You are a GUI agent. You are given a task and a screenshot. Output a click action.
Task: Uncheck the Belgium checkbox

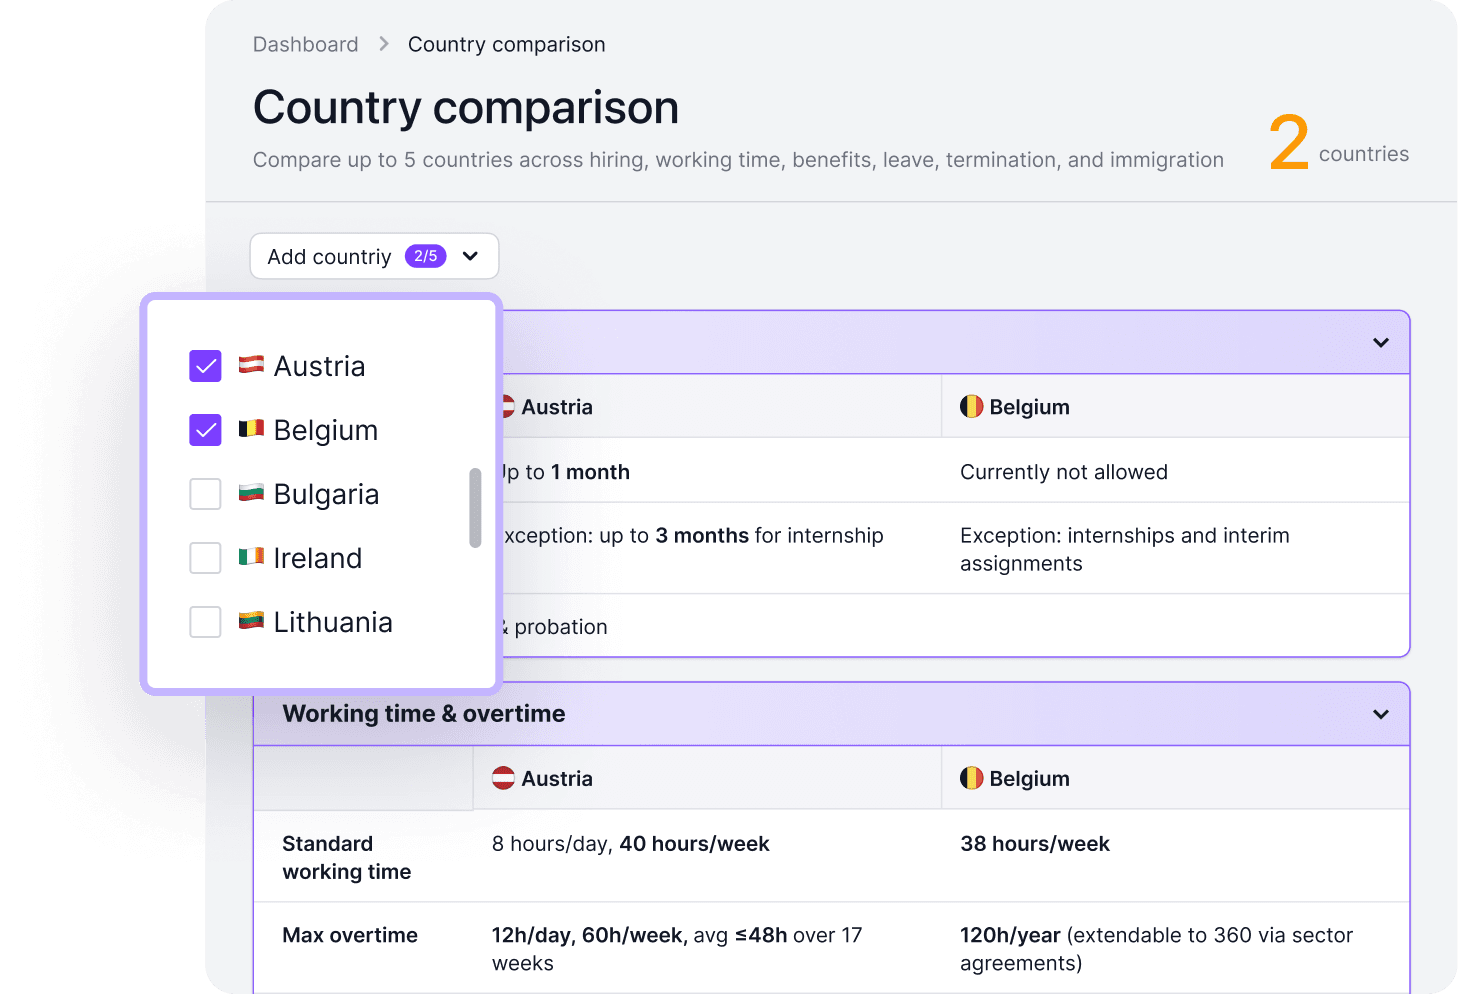(x=205, y=430)
